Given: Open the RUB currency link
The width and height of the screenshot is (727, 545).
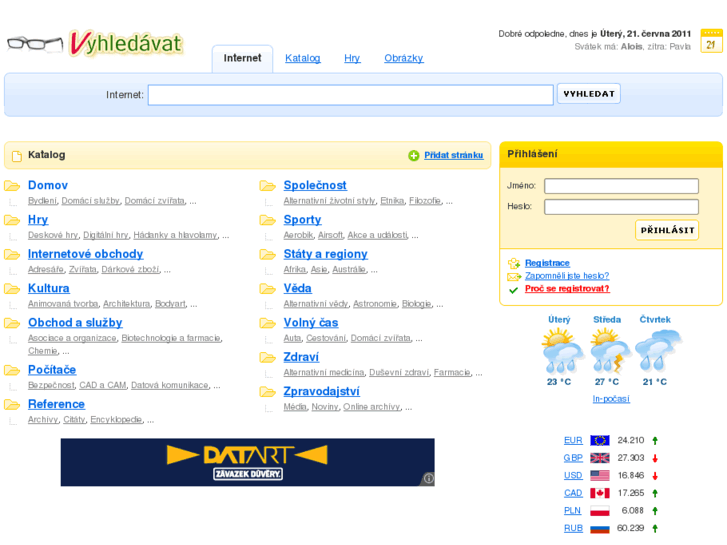Looking at the screenshot, I should [573, 529].
